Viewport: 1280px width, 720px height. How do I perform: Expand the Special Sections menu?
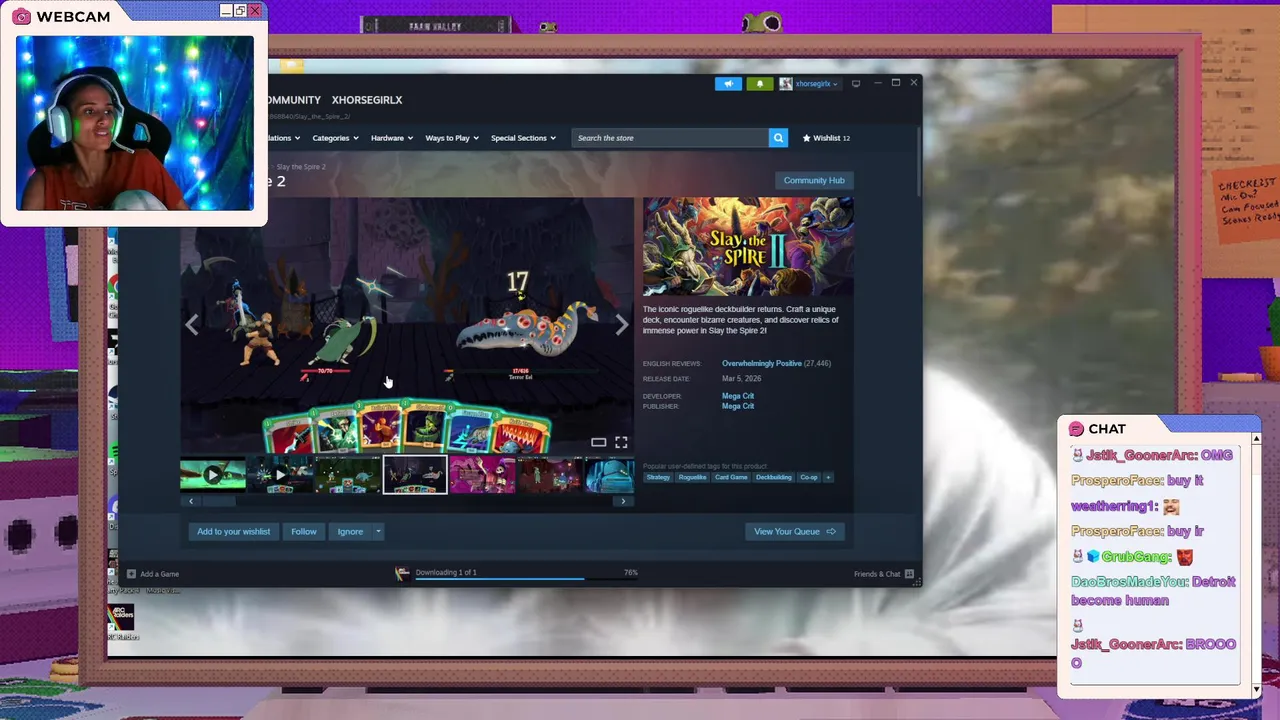(523, 138)
